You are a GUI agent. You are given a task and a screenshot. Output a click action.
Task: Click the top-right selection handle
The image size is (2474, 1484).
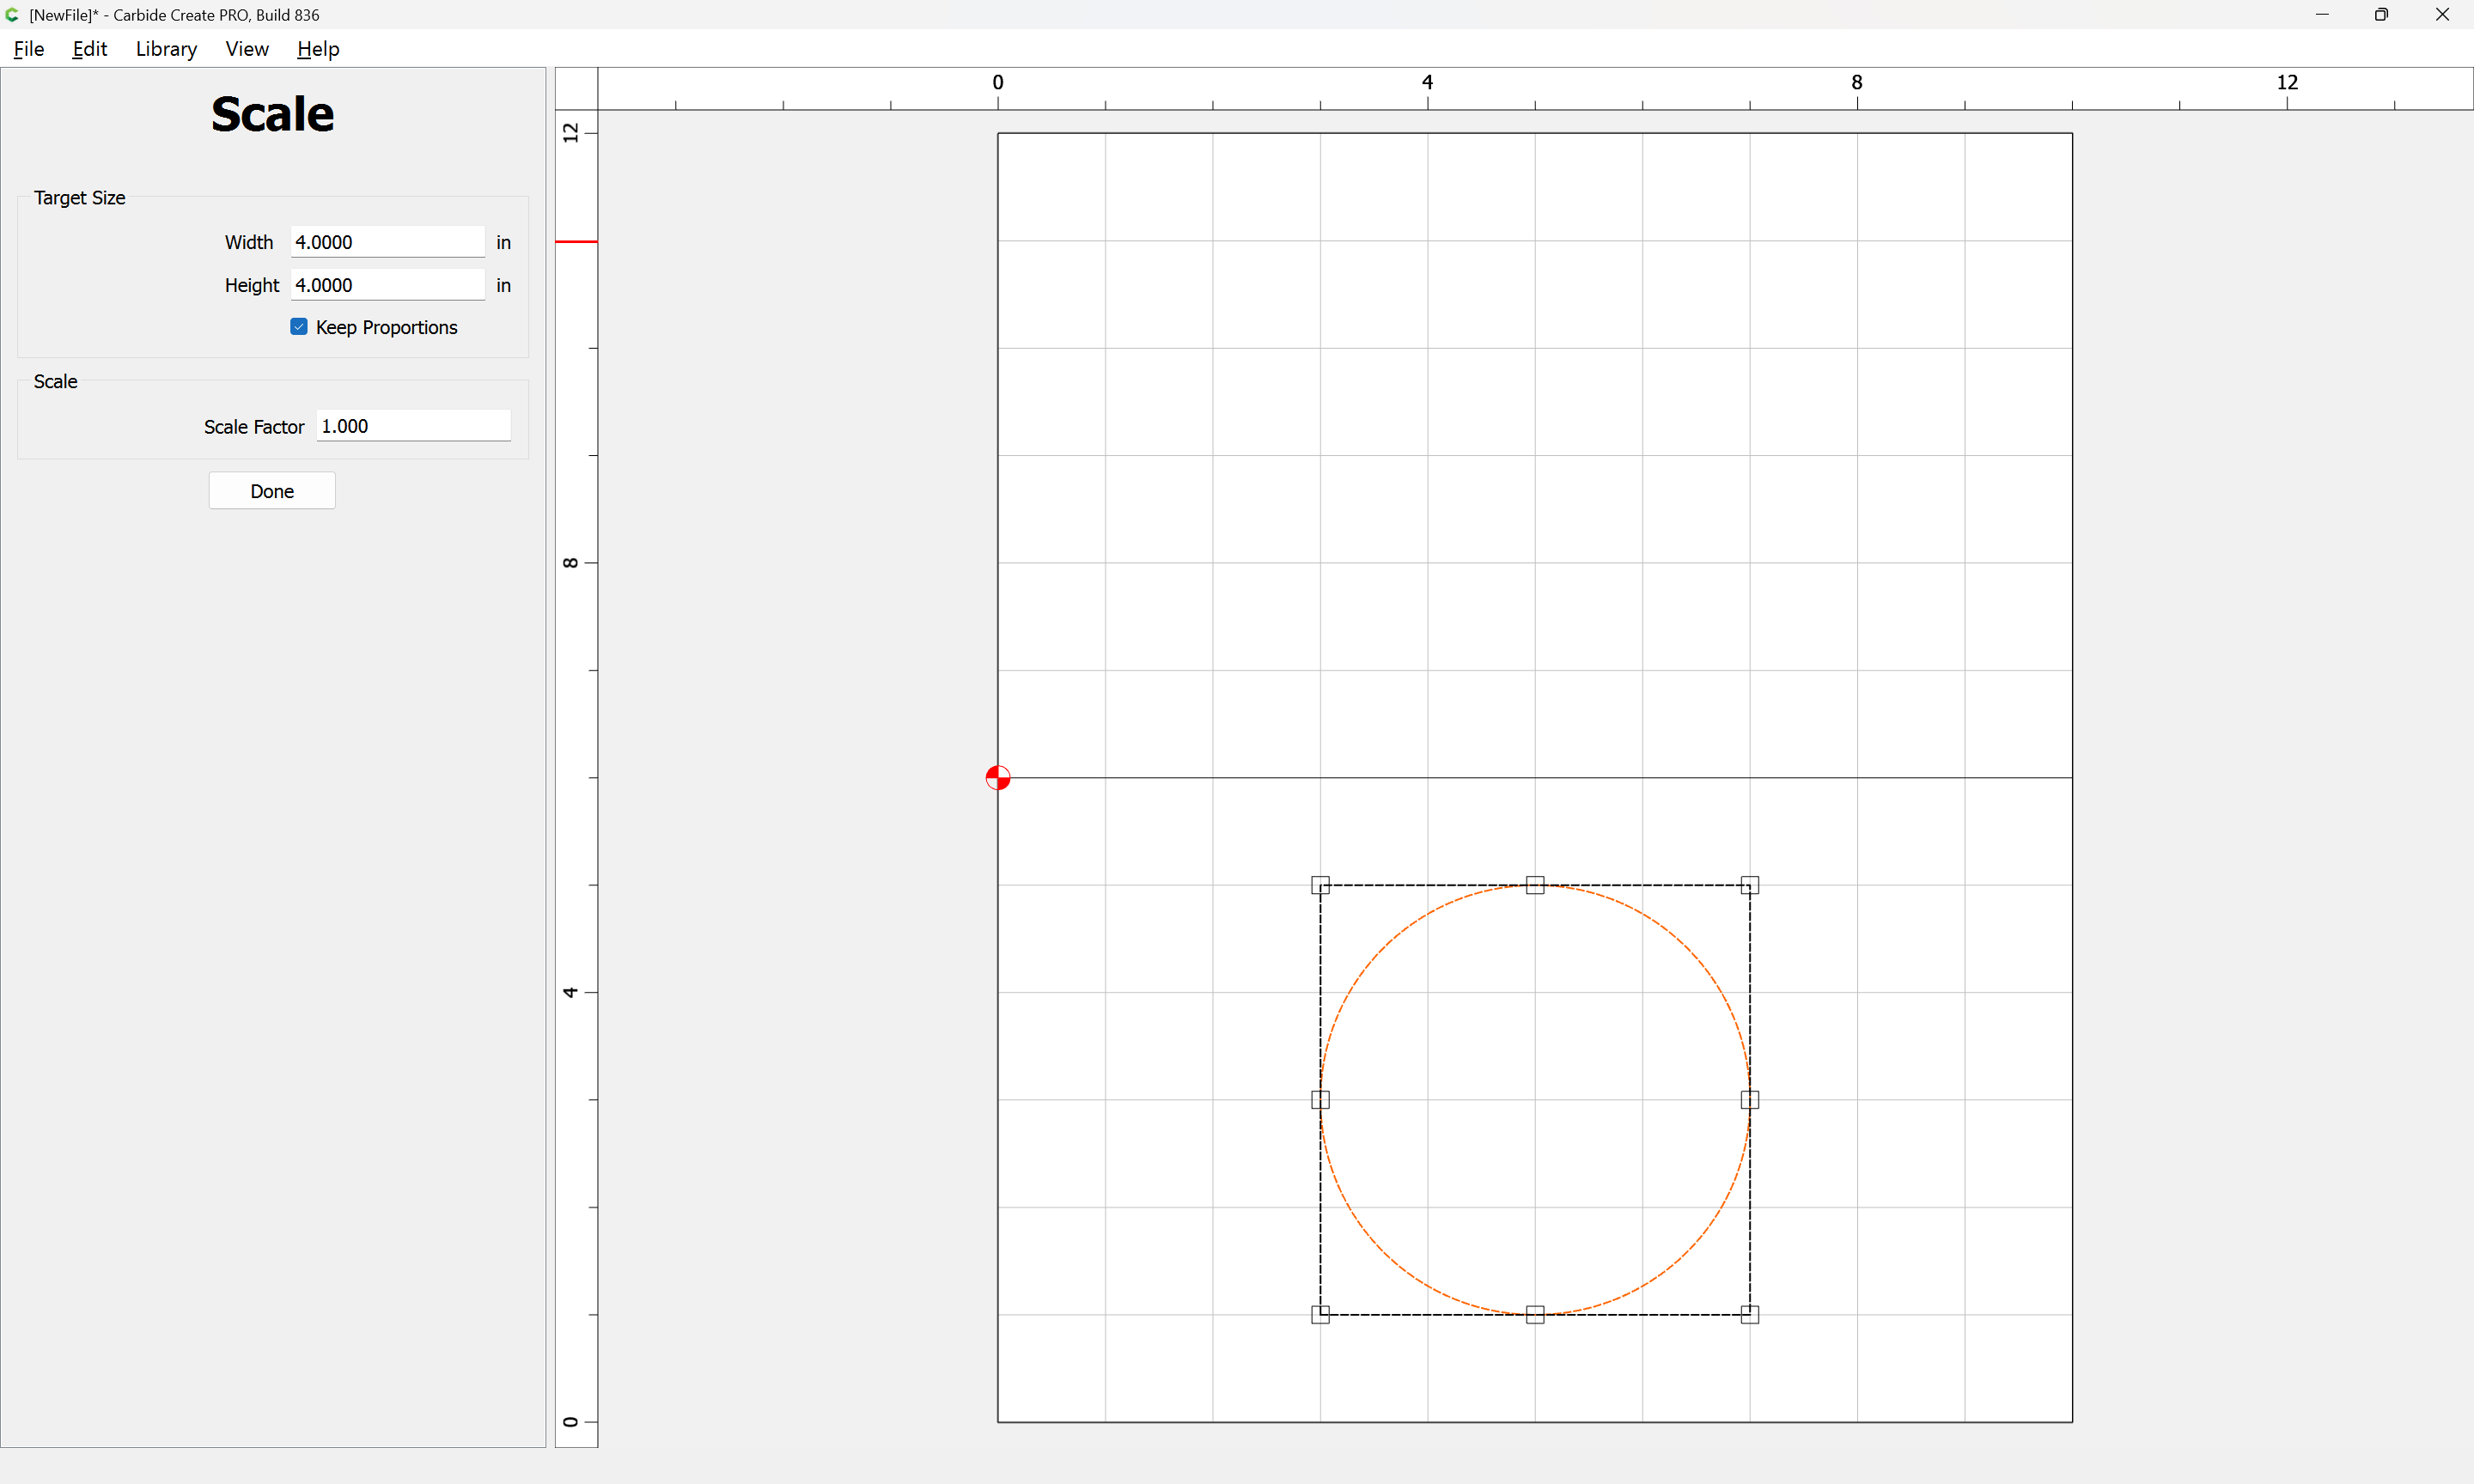1749,885
